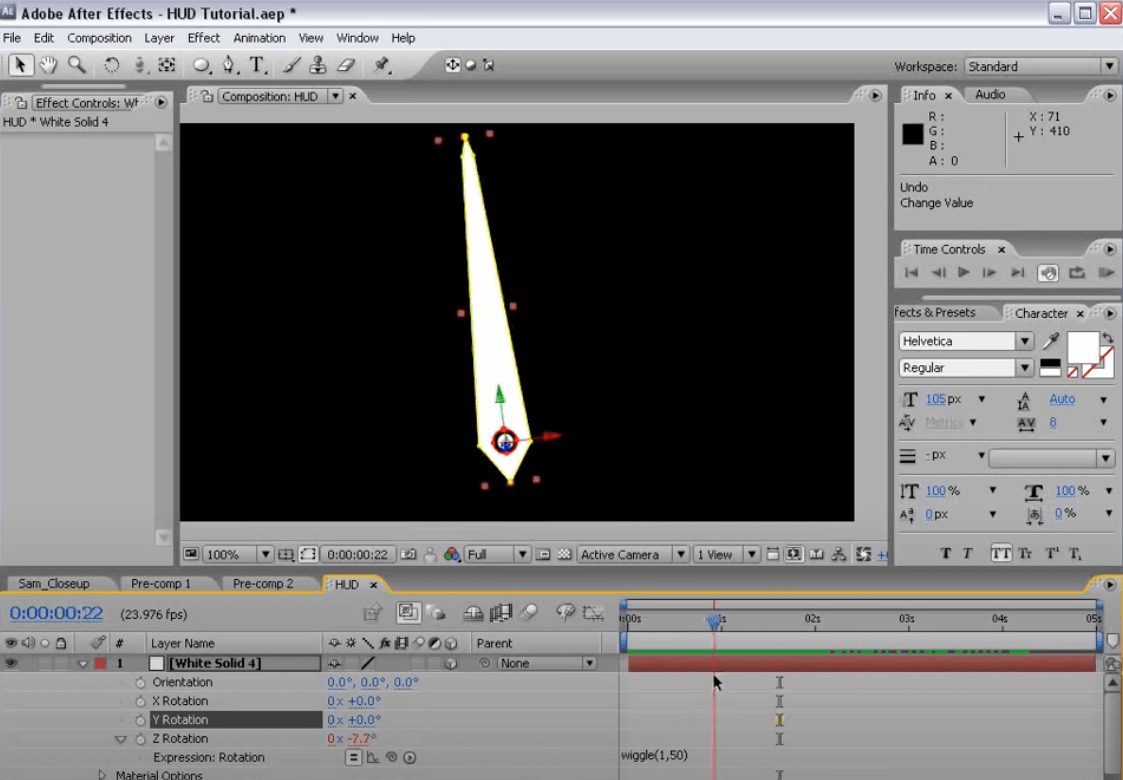This screenshot has width=1123, height=780.
Task: Open the Effect menu
Action: 203,38
